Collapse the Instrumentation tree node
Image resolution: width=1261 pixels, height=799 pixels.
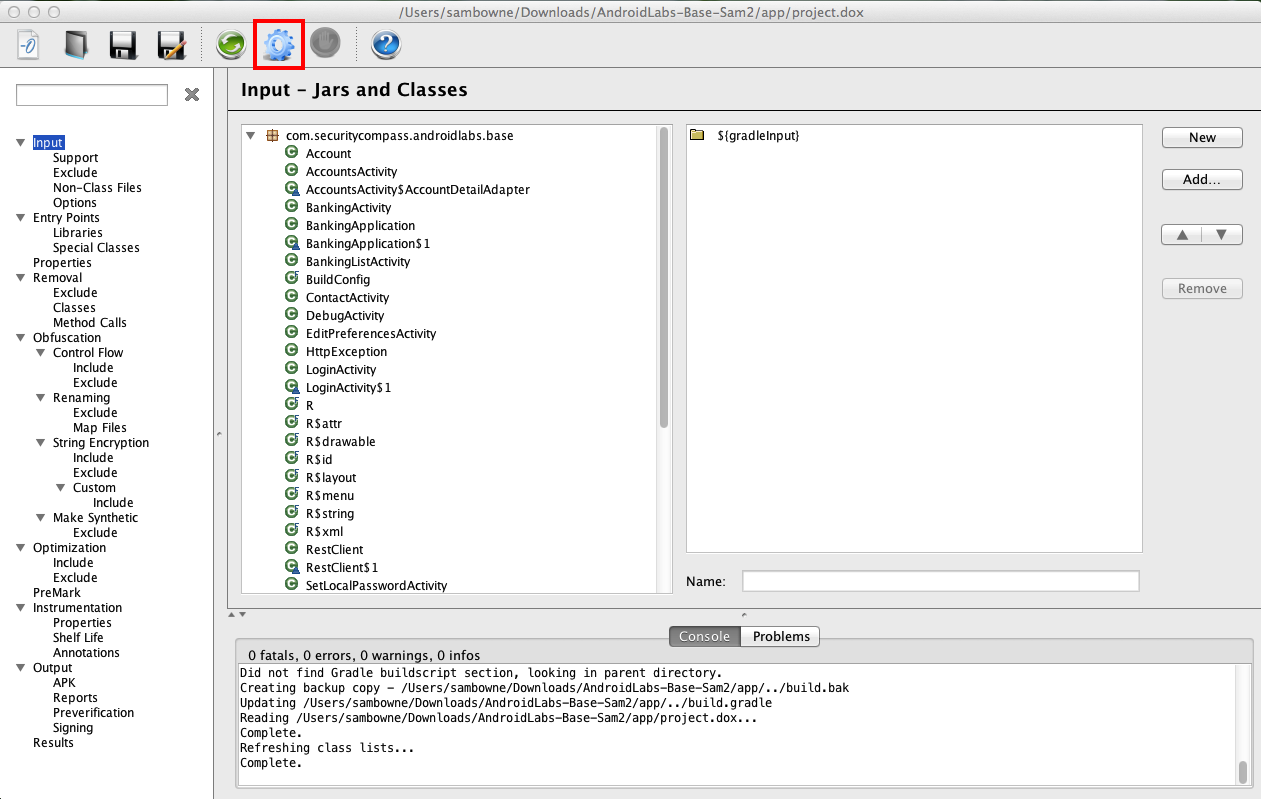(x=21, y=608)
